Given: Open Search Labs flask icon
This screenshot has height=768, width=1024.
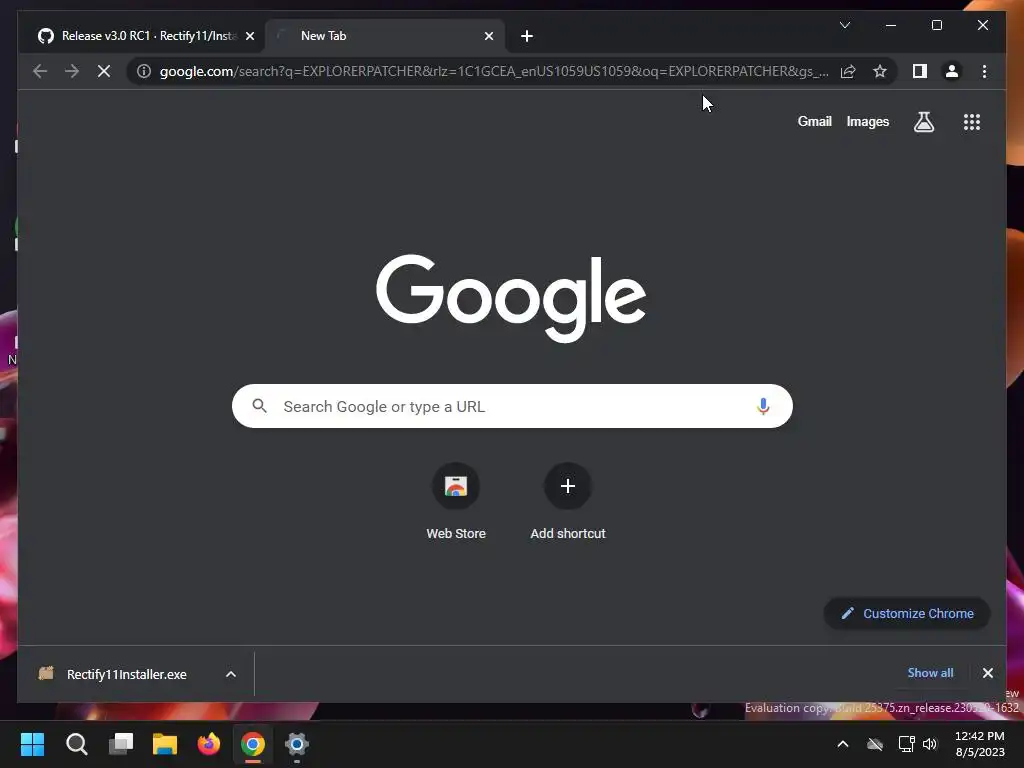Looking at the screenshot, I should [923, 121].
